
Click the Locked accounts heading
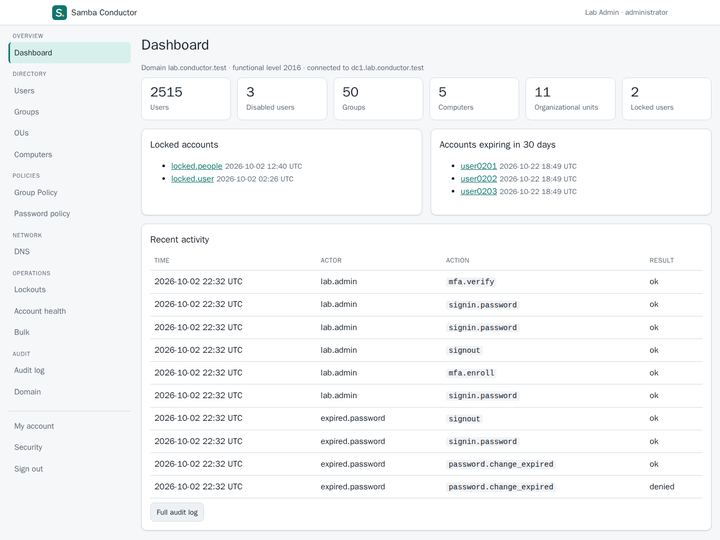pos(184,145)
